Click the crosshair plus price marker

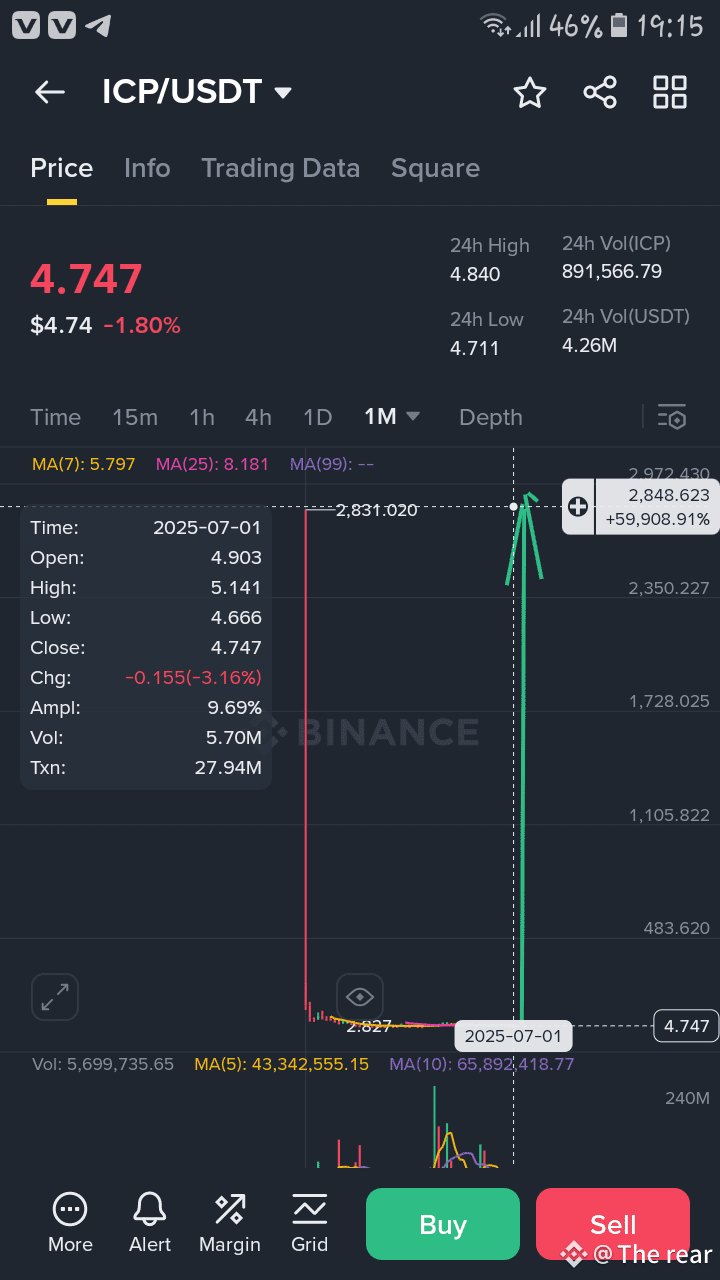[578, 506]
